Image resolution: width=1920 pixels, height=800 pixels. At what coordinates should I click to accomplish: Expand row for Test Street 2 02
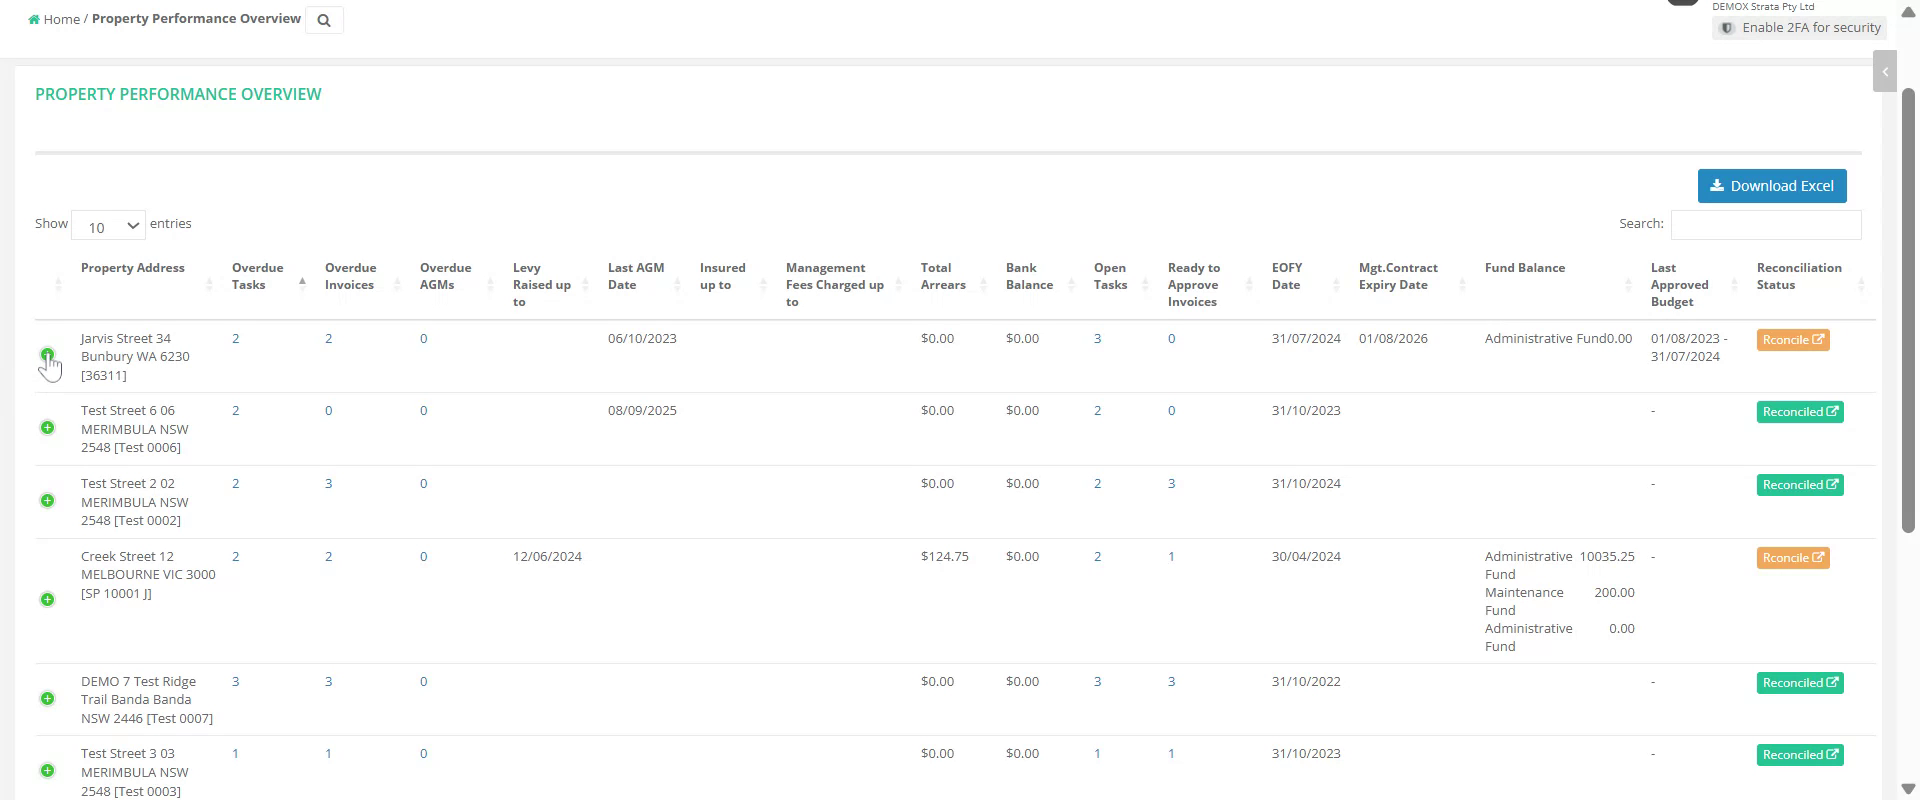click(x=47, y=501)
